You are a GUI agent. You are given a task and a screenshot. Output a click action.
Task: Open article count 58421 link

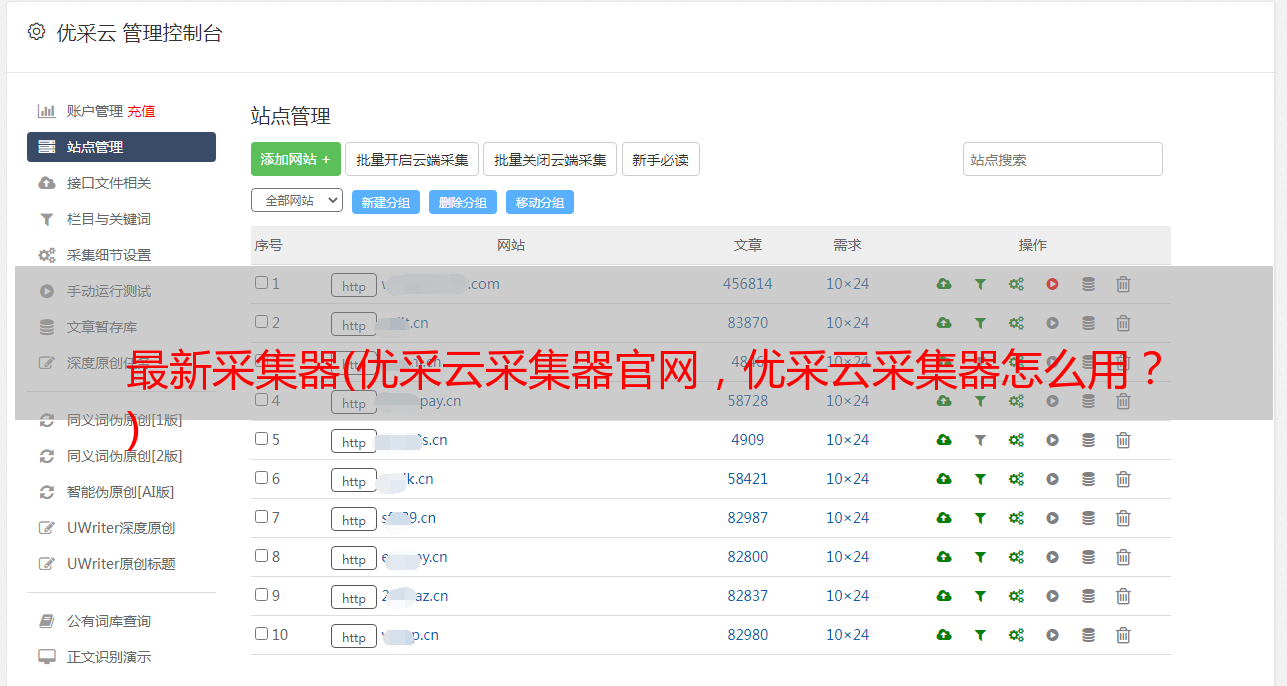[748, 479]
